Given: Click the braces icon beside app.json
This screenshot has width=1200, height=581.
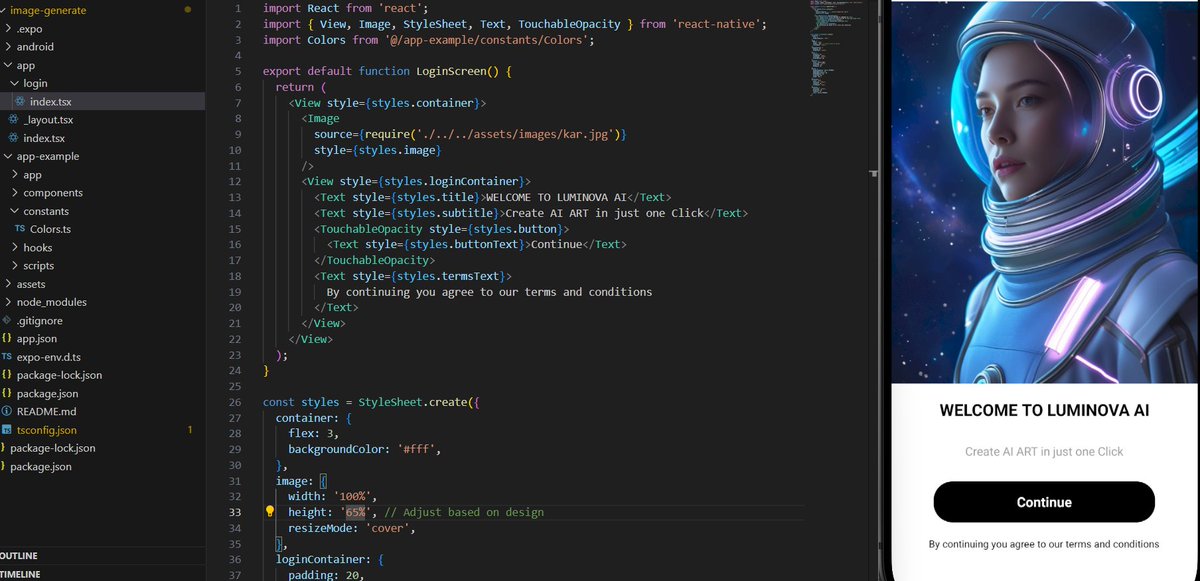Looking at the screenshot, I should [6, 339].
